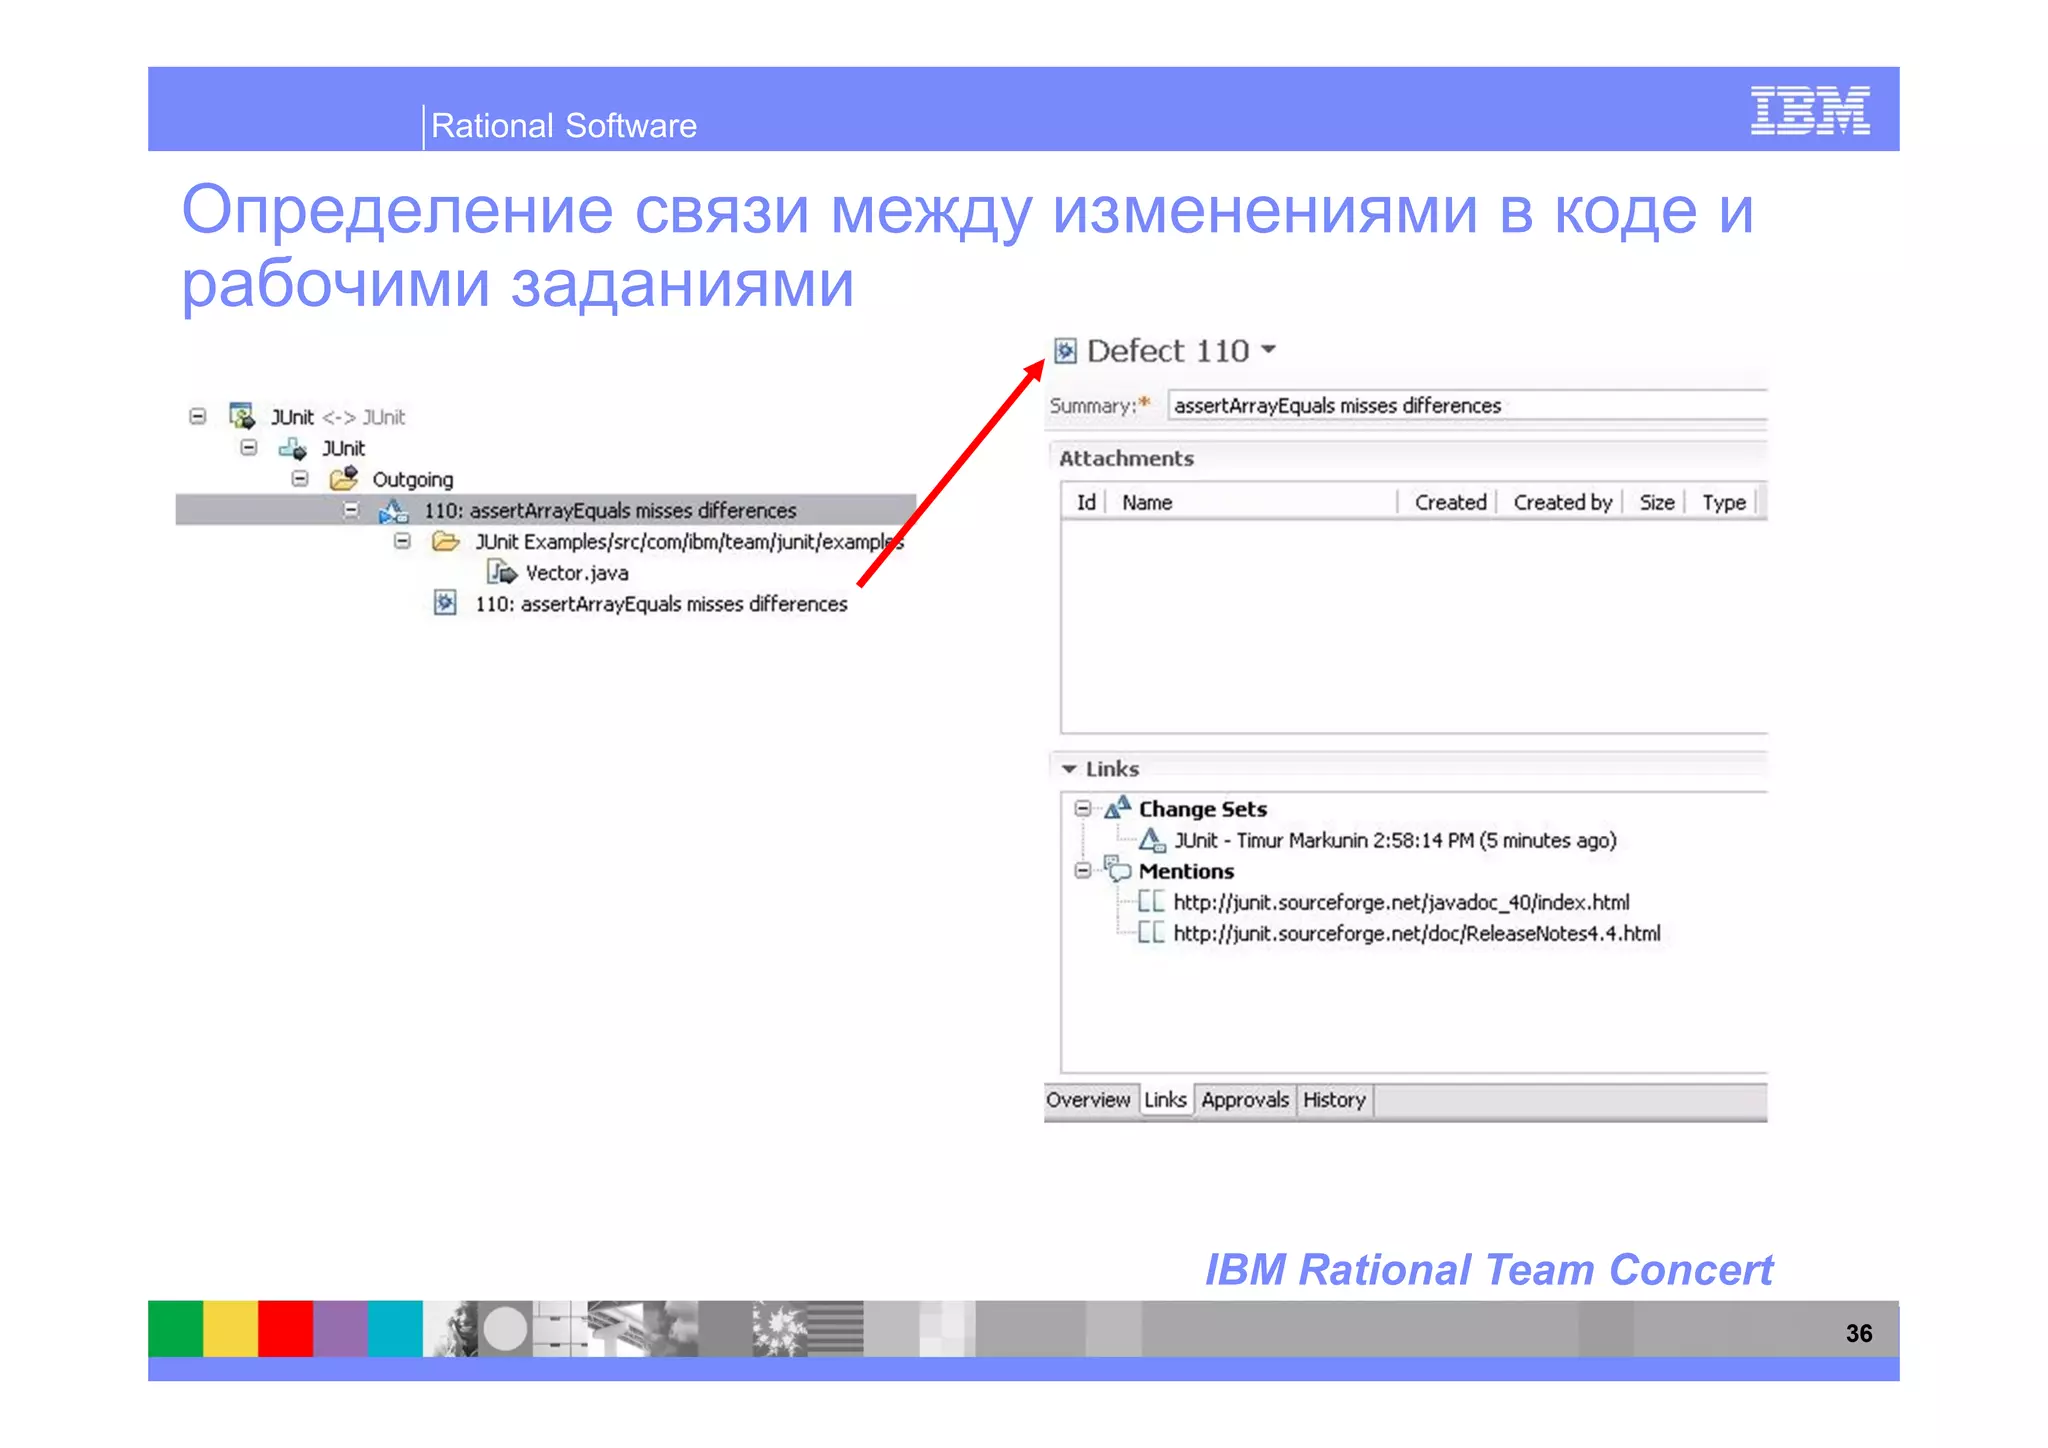Click the Vector.java file icon

502,572
